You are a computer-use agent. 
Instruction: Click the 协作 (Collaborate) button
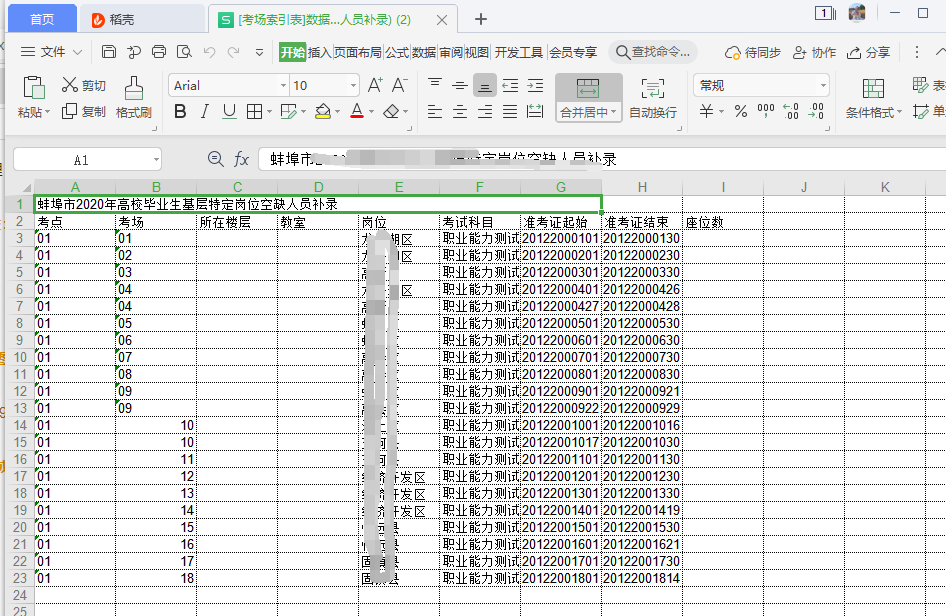(x=814, y=52)
